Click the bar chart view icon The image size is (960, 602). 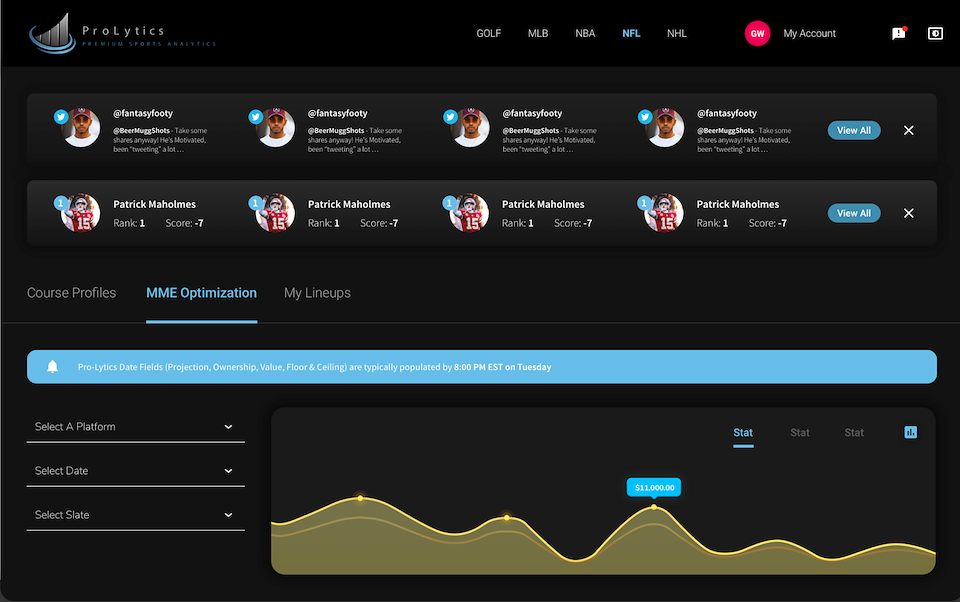click(x=911, y=432)
